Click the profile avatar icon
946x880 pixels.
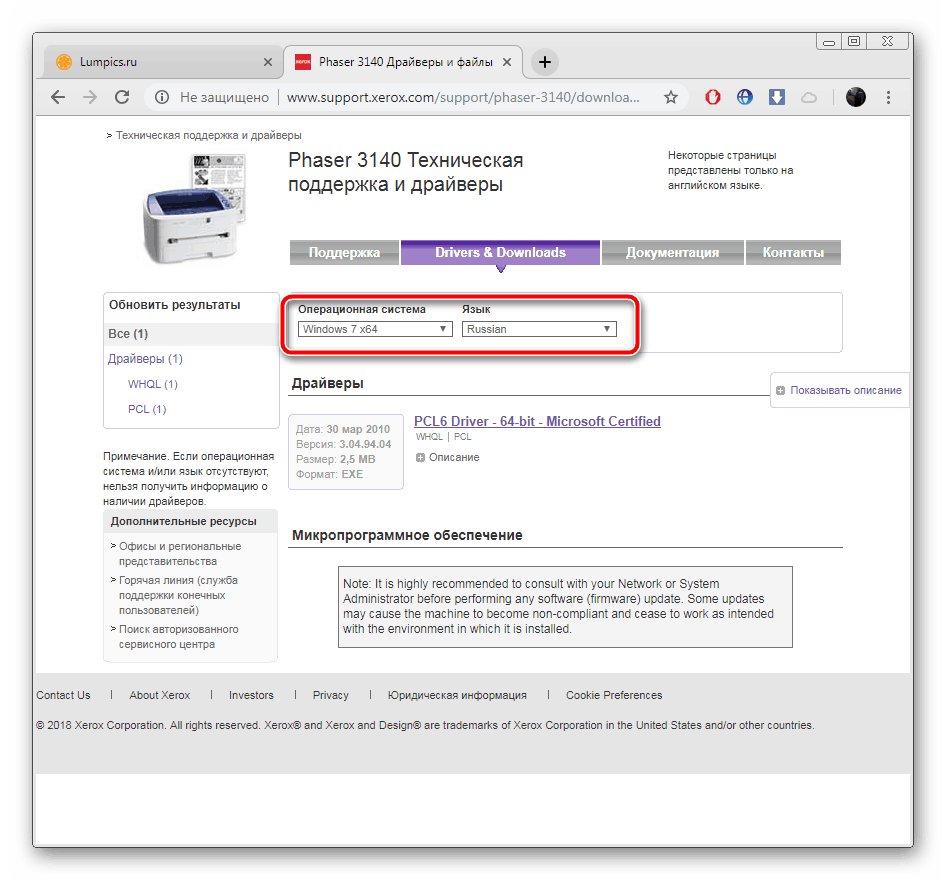(855, 97)
